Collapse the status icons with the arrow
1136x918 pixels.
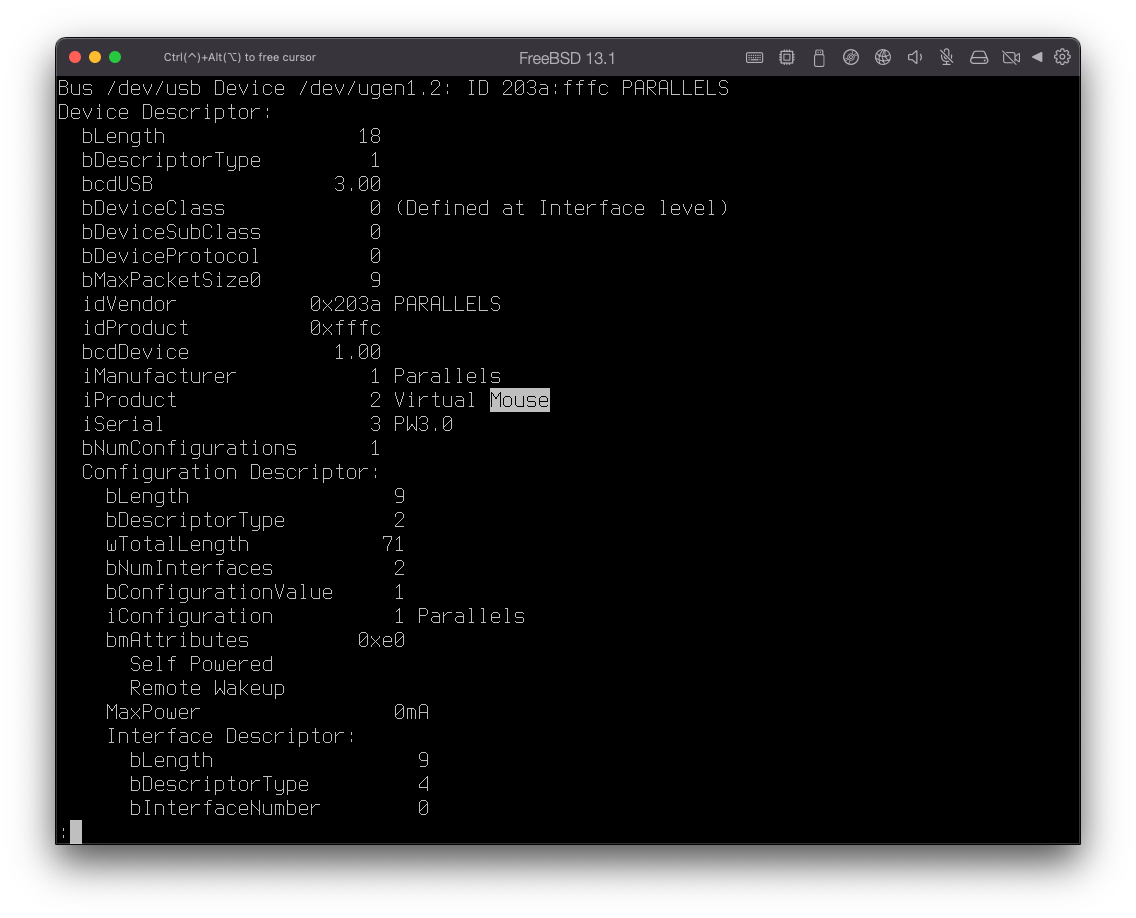(x=1037, y=57)
